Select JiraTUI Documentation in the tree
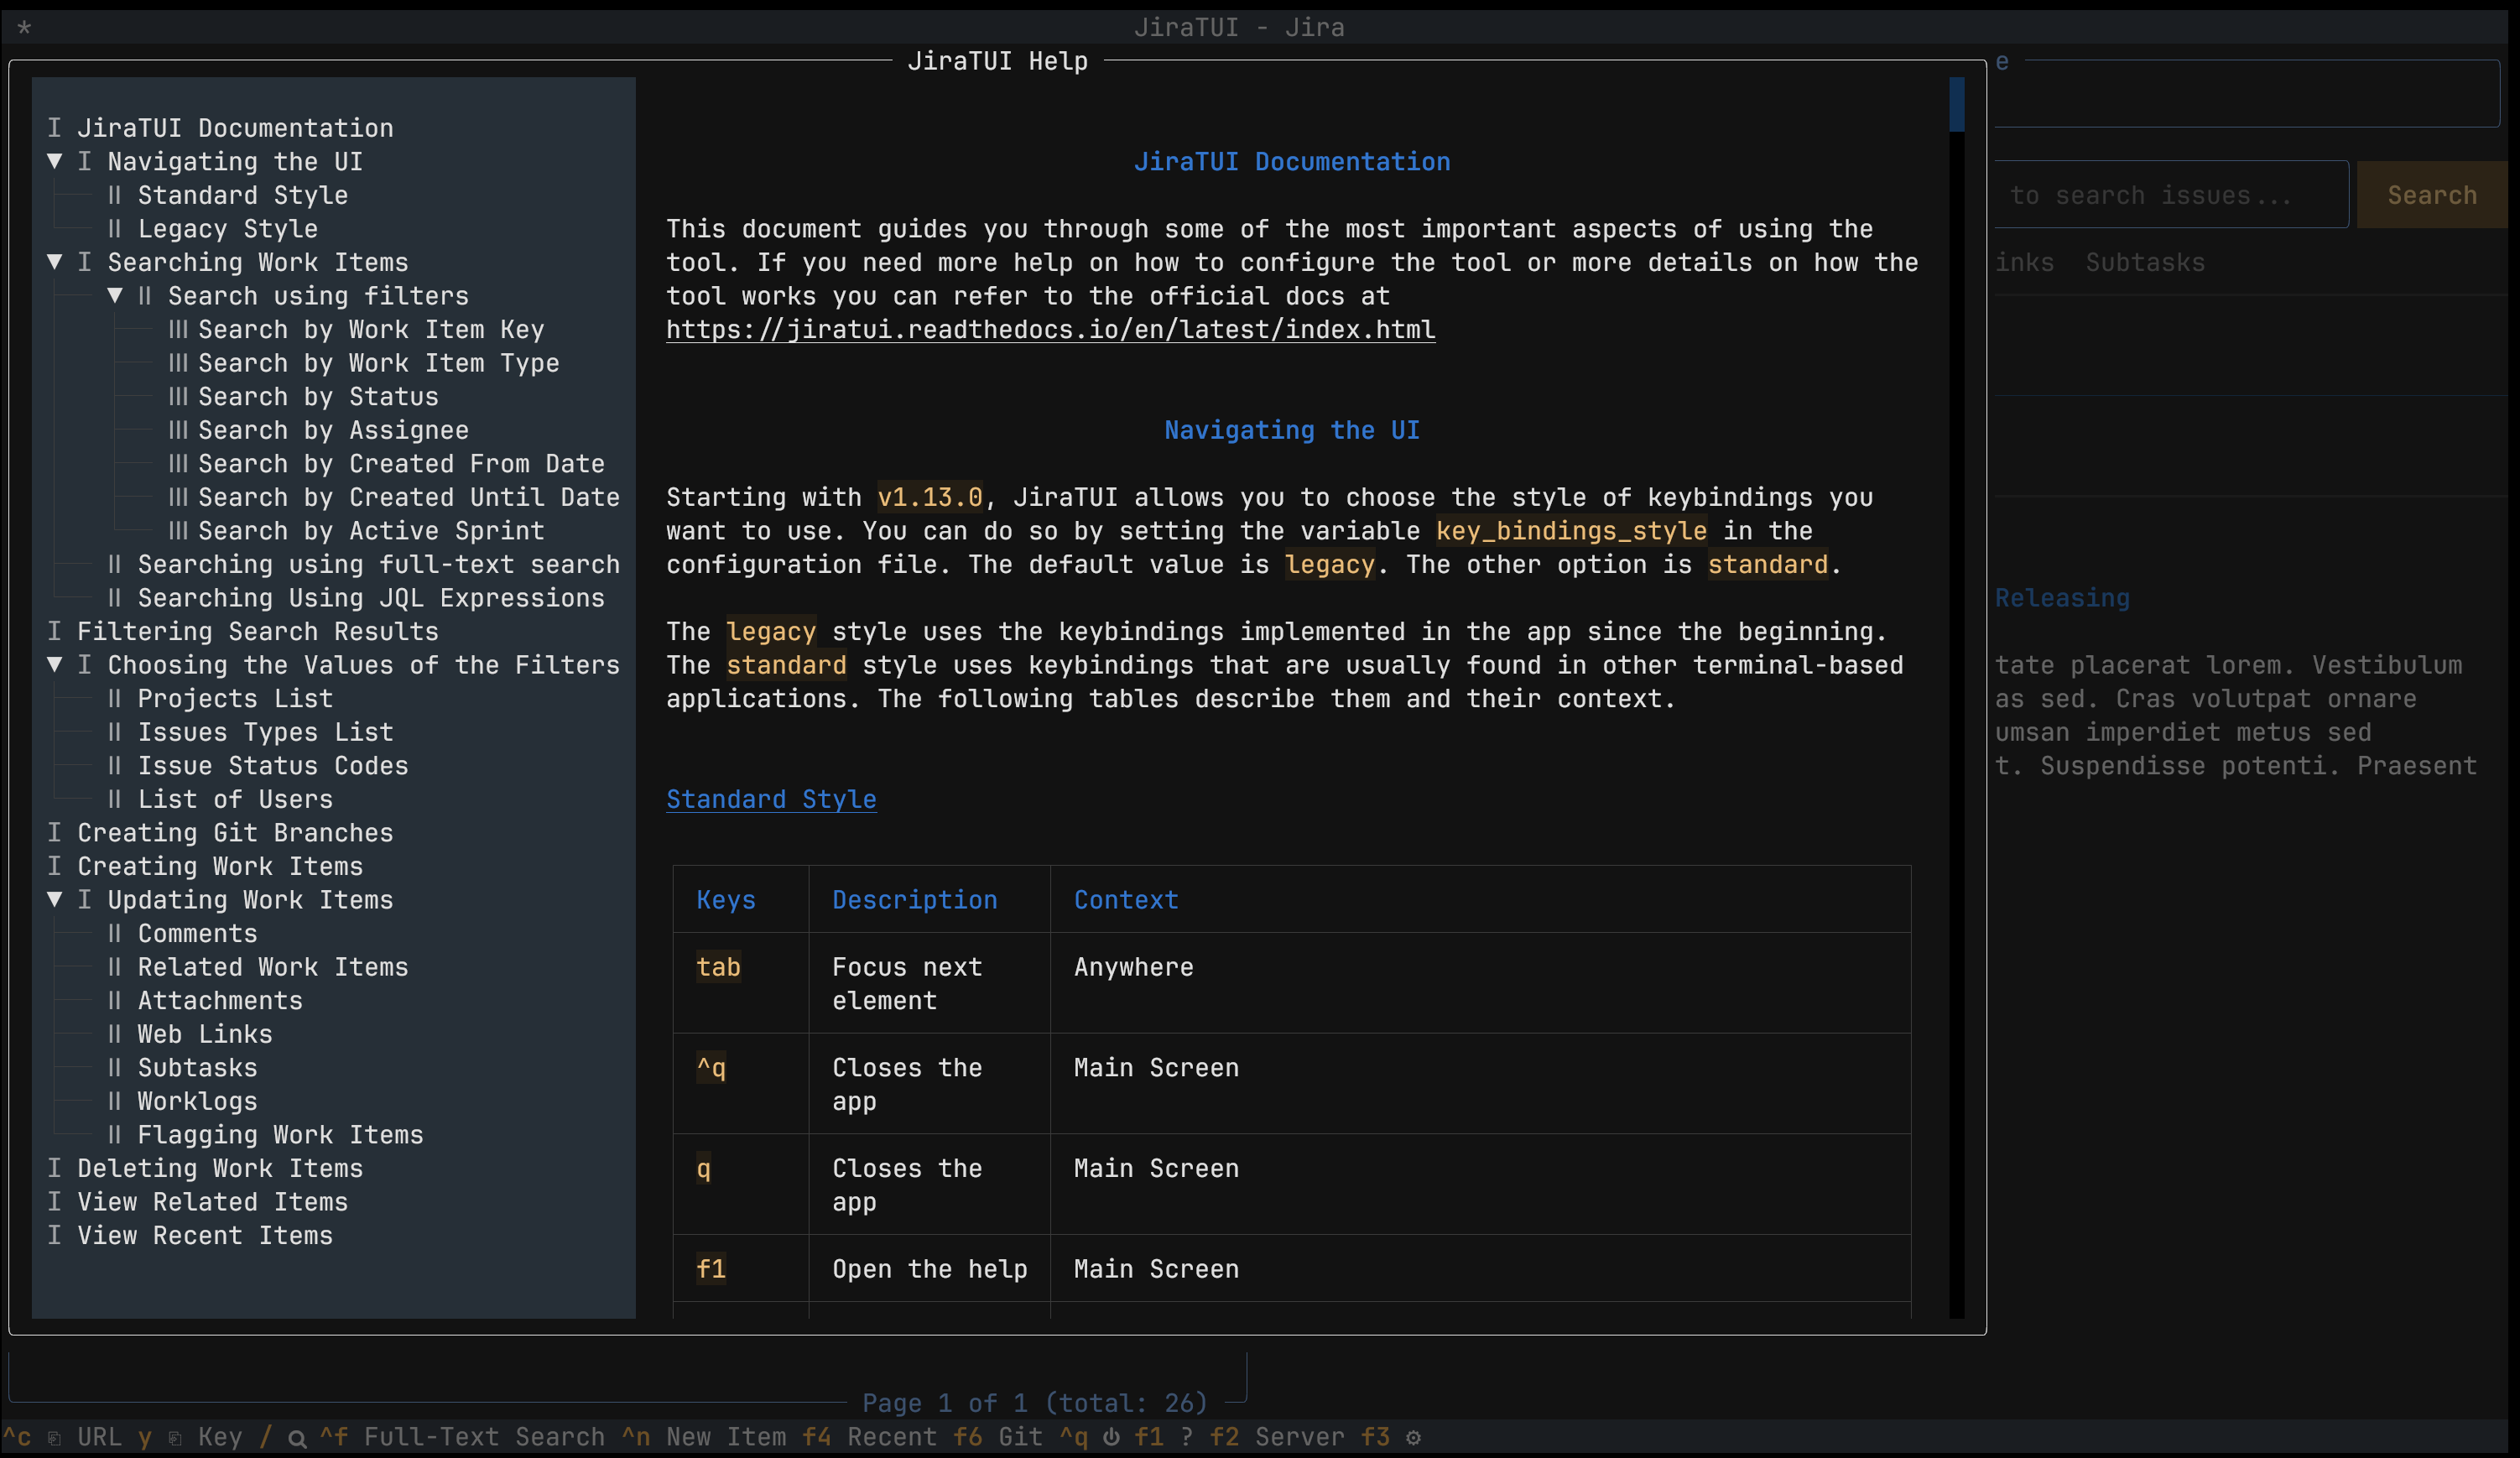Image resolution: width=2520 pixels, height=1458 pixels. 235,128
